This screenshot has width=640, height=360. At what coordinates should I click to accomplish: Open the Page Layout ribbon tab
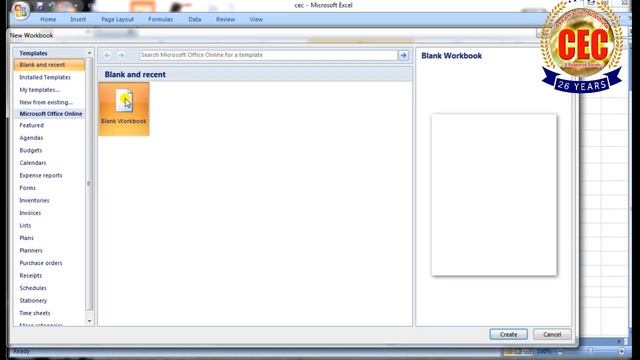tap(118, 19)
